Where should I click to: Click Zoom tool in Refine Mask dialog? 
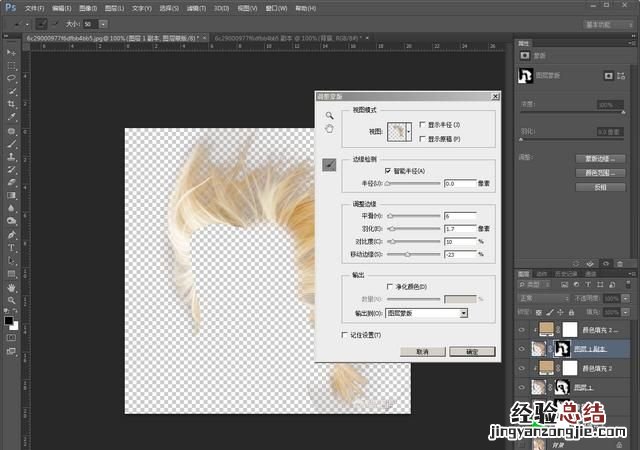pos(329,116)
